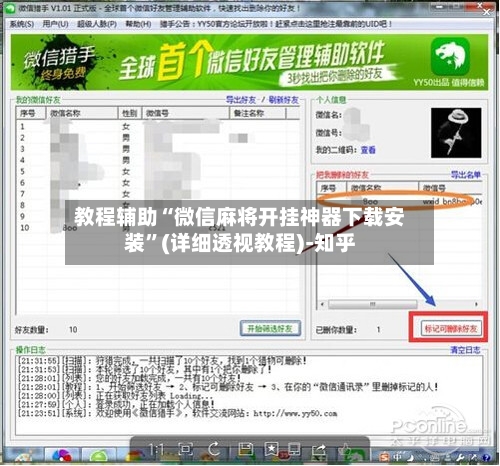Click the 刷新好友 link

point(284,100)
